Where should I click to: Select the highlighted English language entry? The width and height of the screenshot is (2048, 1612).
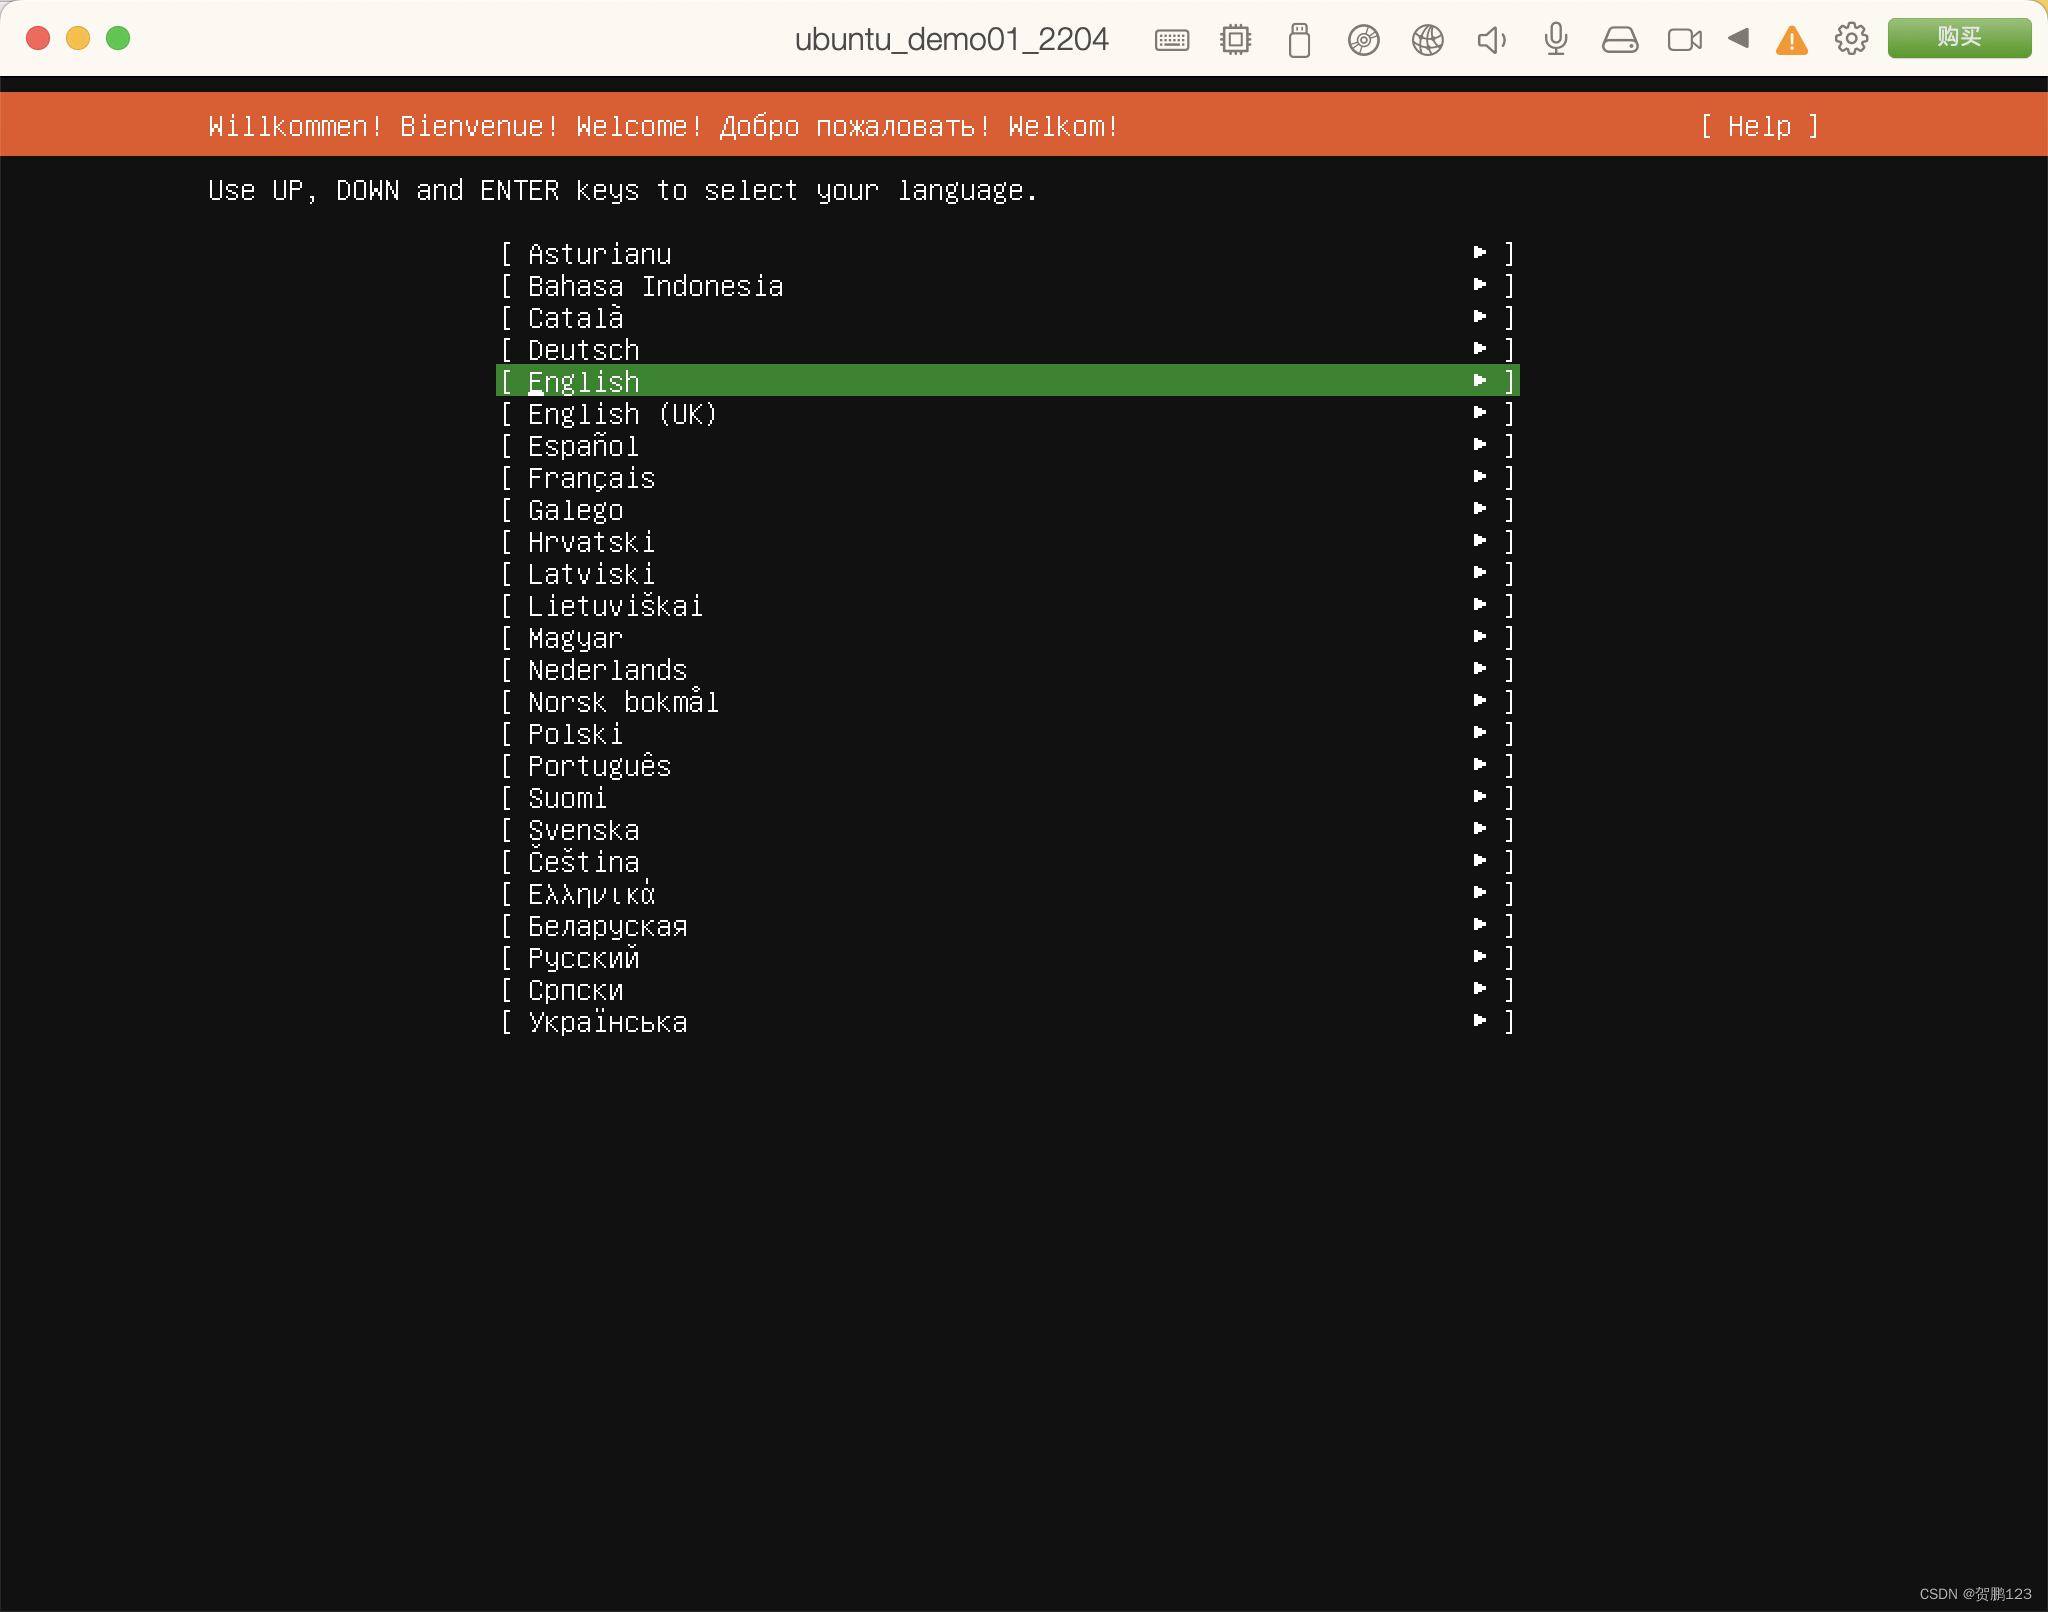1006,381
